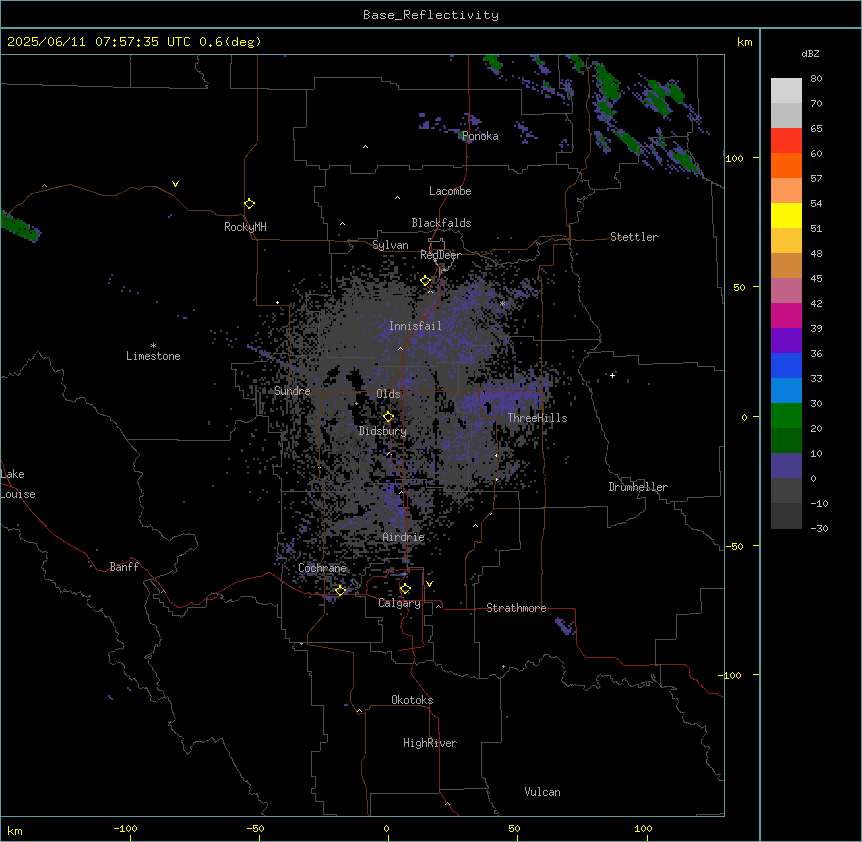Click the Cochrane label
This screenshot has width=862, height=842.
pyautogui.click(x=322, y=568)
